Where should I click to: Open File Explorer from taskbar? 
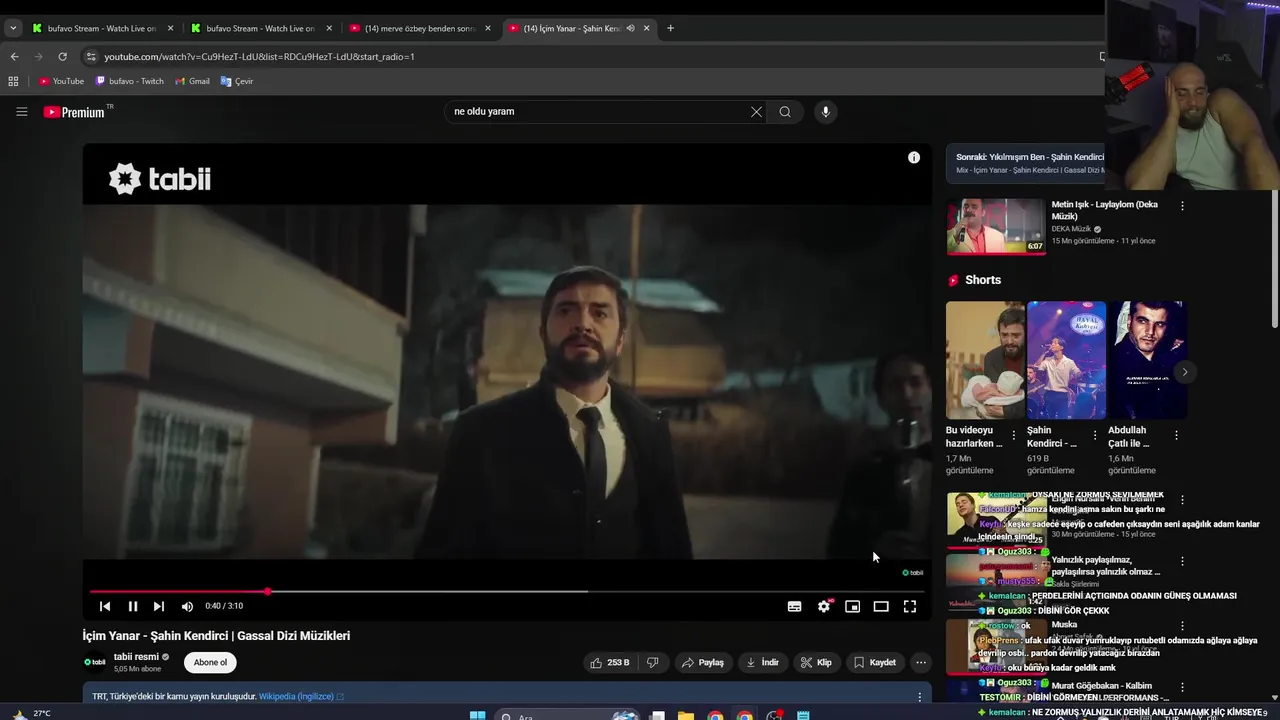[x=686, y=716]
